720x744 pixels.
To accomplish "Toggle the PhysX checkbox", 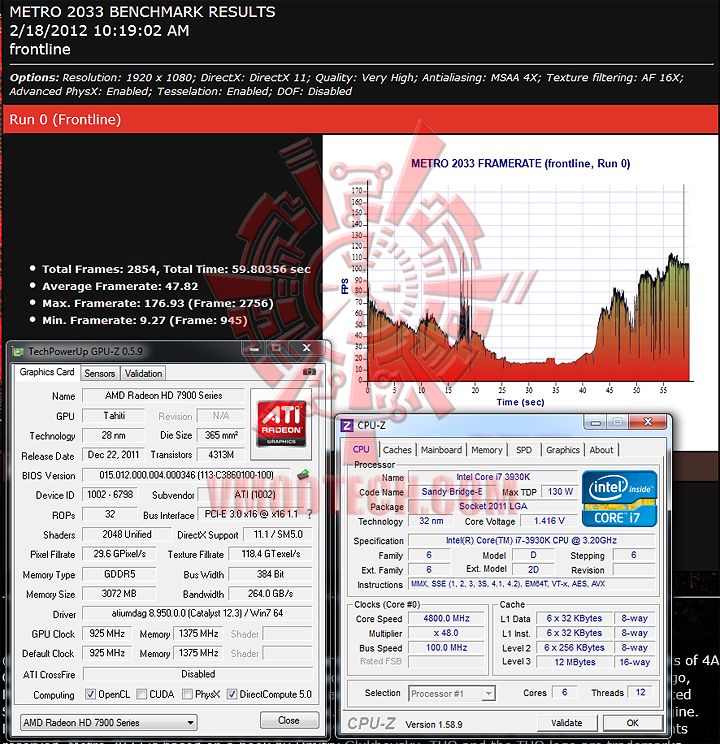I will [187, 694].
